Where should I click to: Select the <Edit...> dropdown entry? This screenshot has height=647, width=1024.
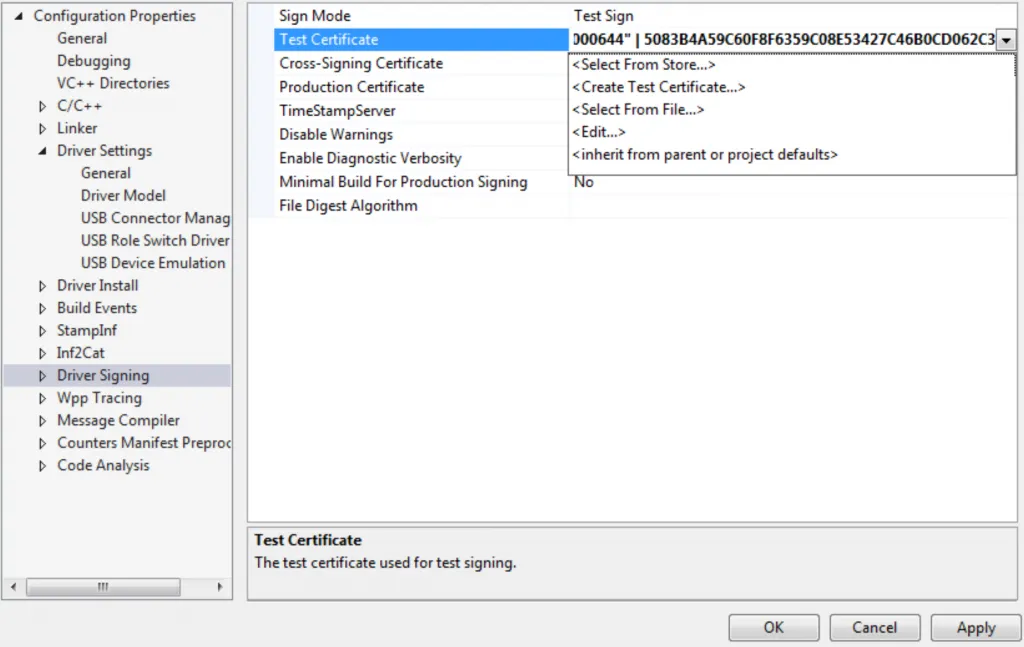coord(599,132)
